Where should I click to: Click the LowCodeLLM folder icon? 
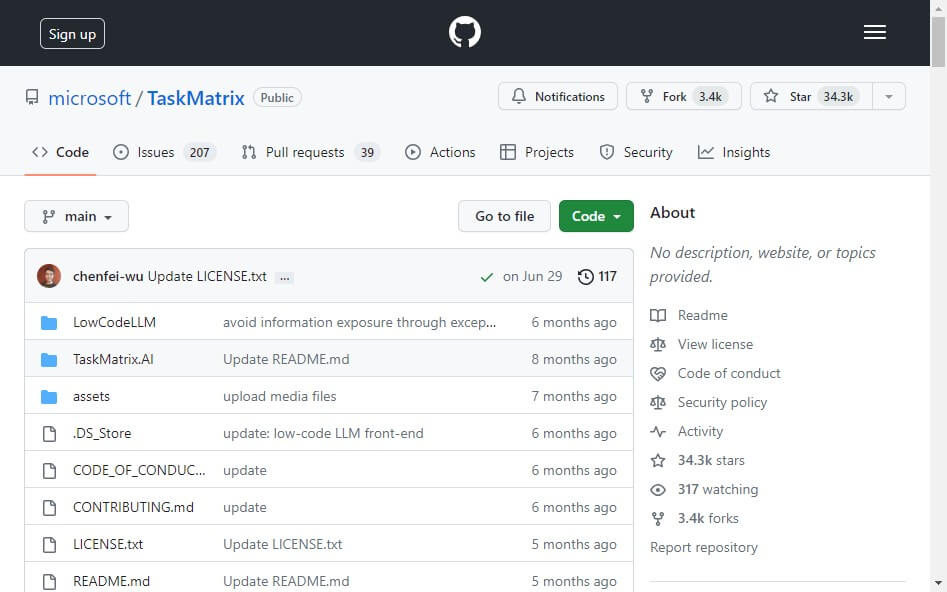tap(49, 323)
